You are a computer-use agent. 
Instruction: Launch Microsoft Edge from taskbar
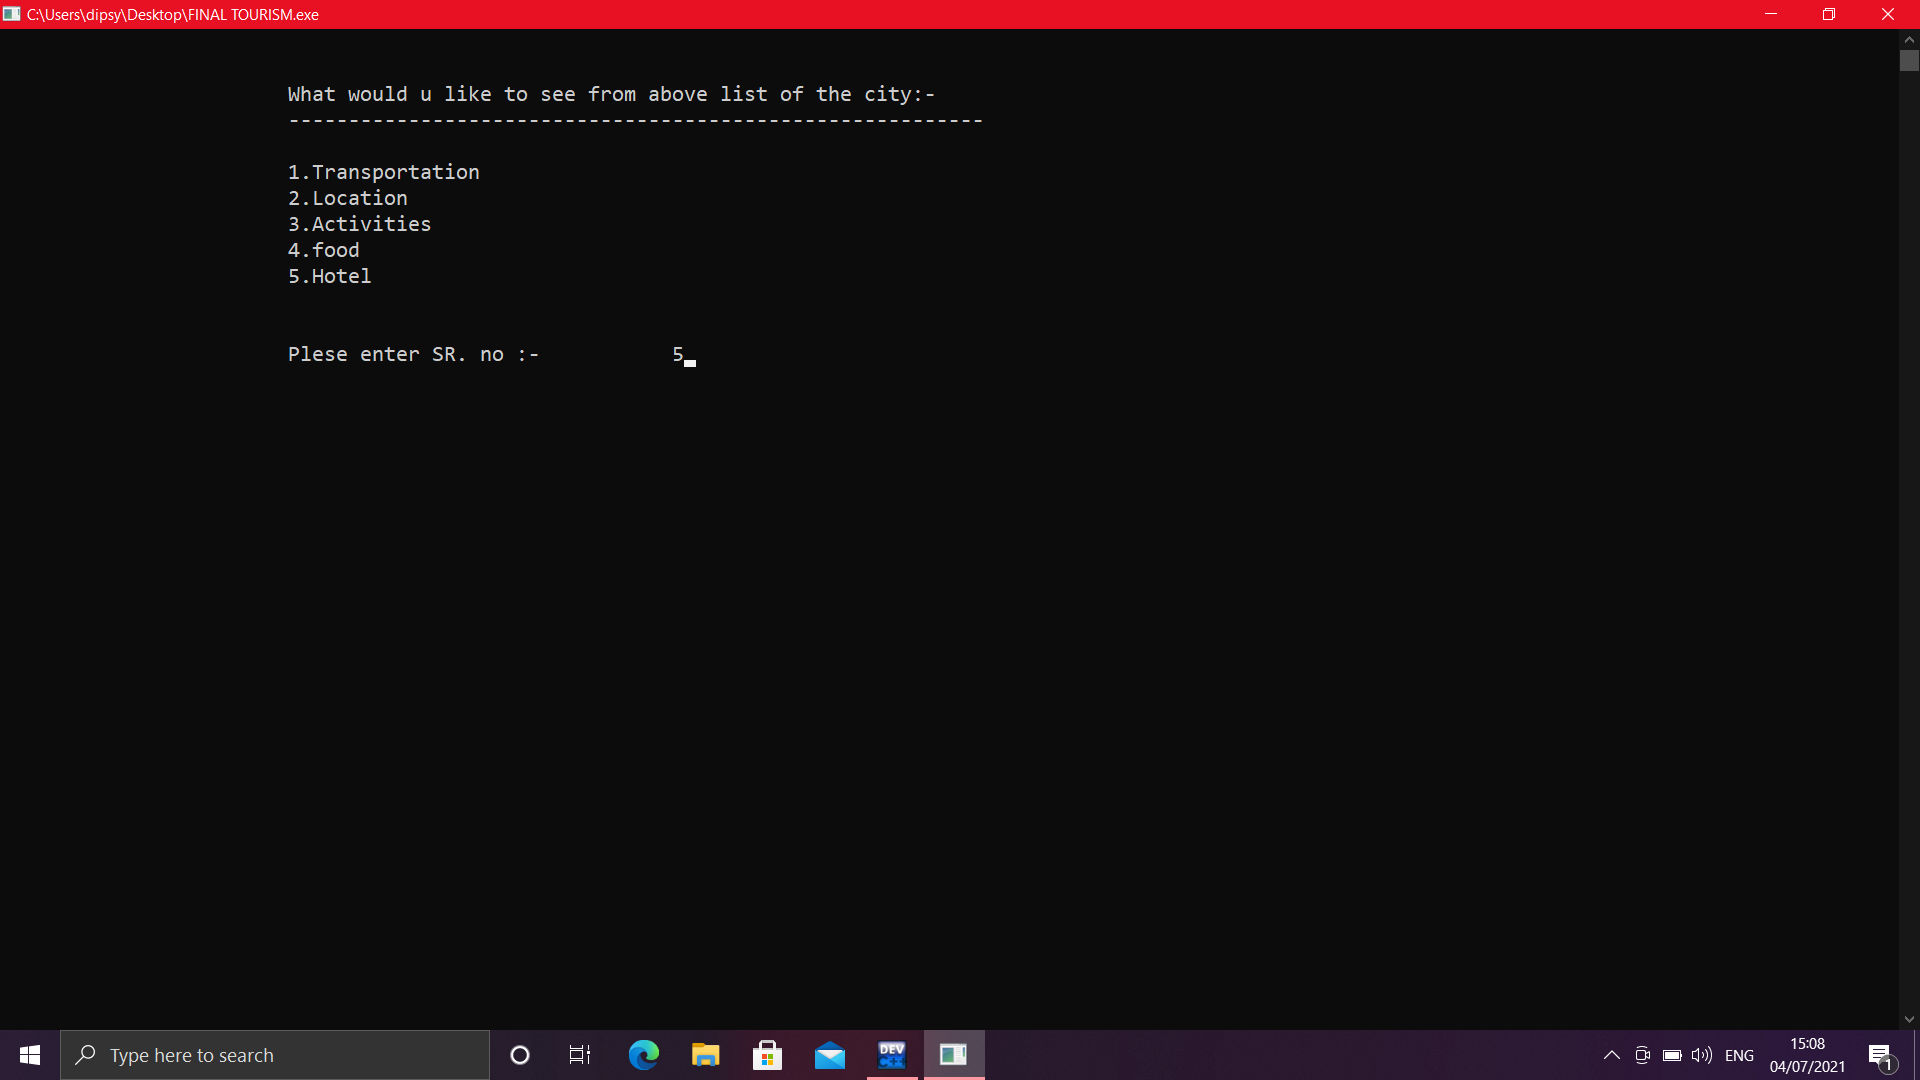(643, 1055)
